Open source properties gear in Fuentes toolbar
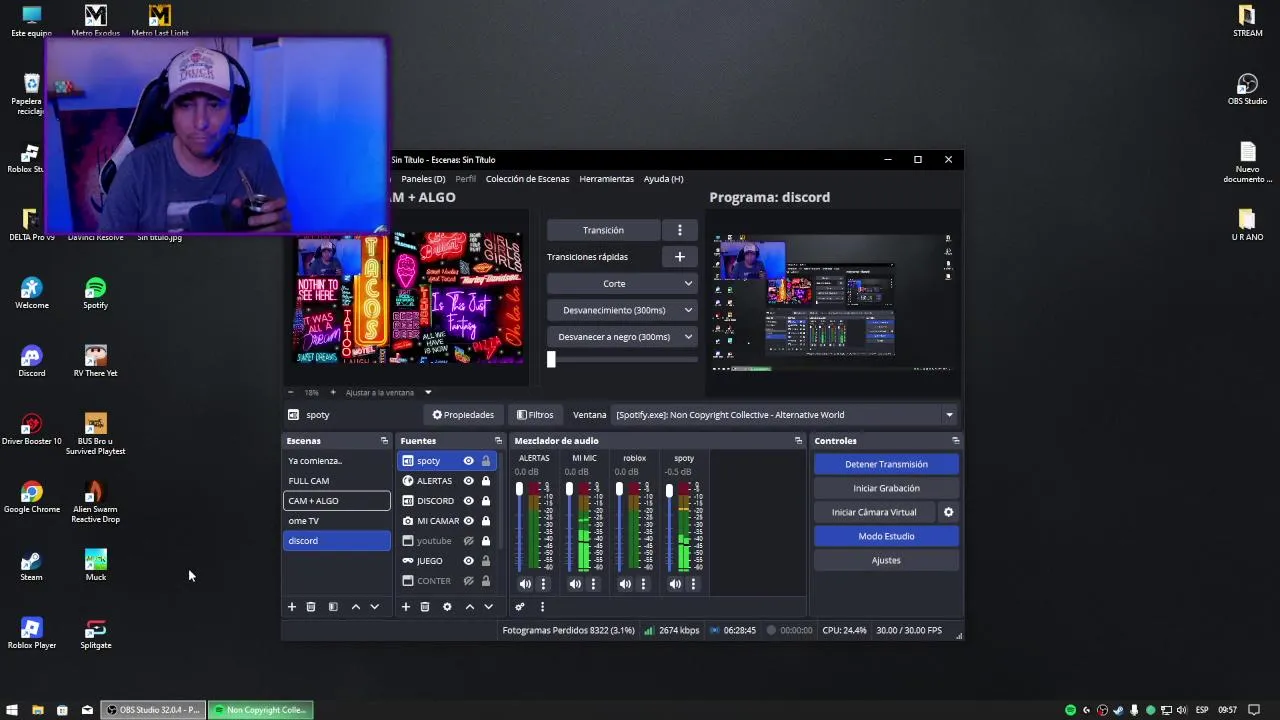The height and width of the screenshot is (720, 1280). coord(447,607)
